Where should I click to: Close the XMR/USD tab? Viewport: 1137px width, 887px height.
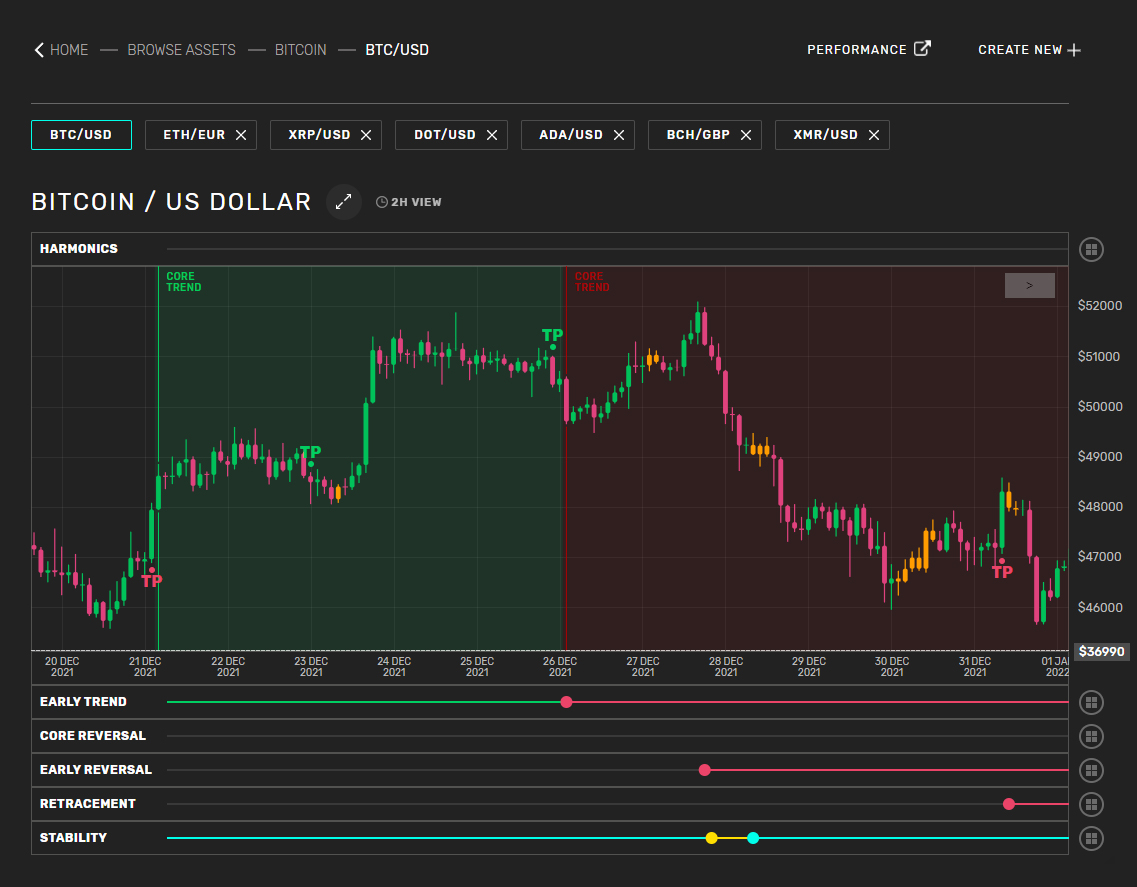click(x=874, y=135)
